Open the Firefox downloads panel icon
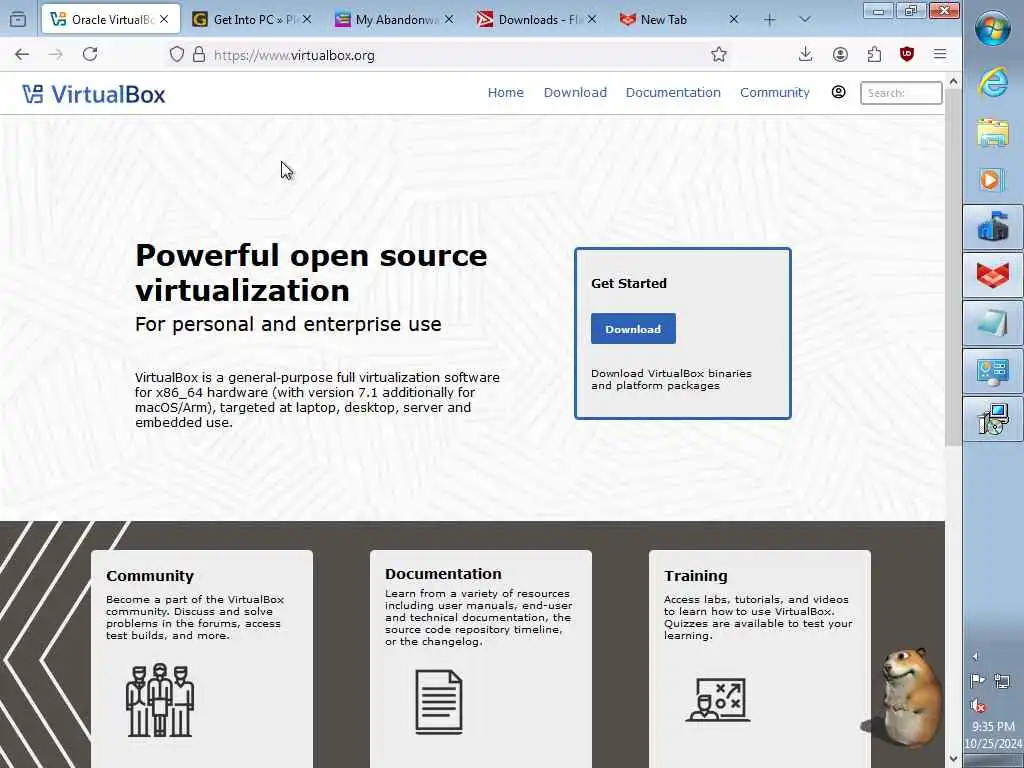The image size is (1024, 768). click(805, 55)
